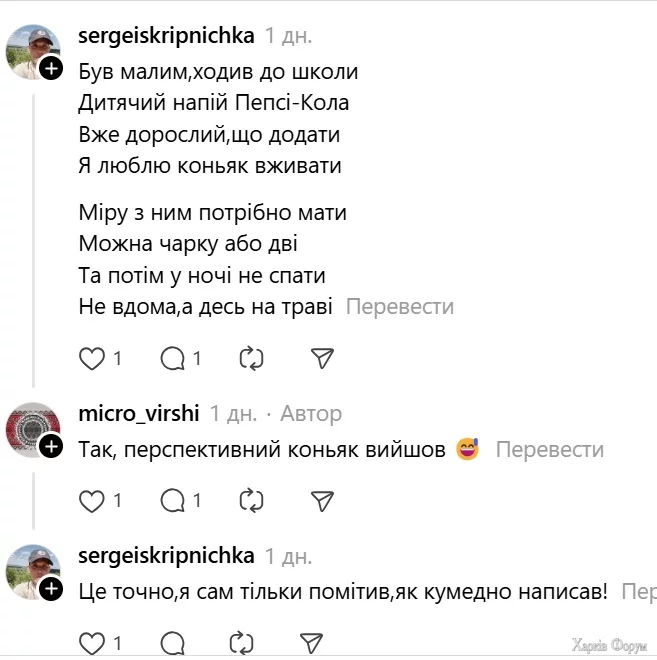This screenshot has width=657, height=660.
Task: Open the bottom sergeiskripnichka avatar thumbnail
Action: (32, 572)
